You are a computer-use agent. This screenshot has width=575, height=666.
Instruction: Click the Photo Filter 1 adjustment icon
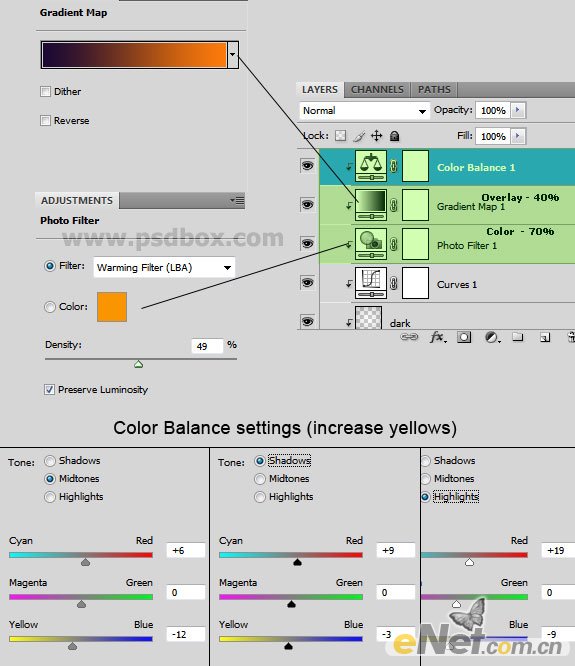click(371, 244)
